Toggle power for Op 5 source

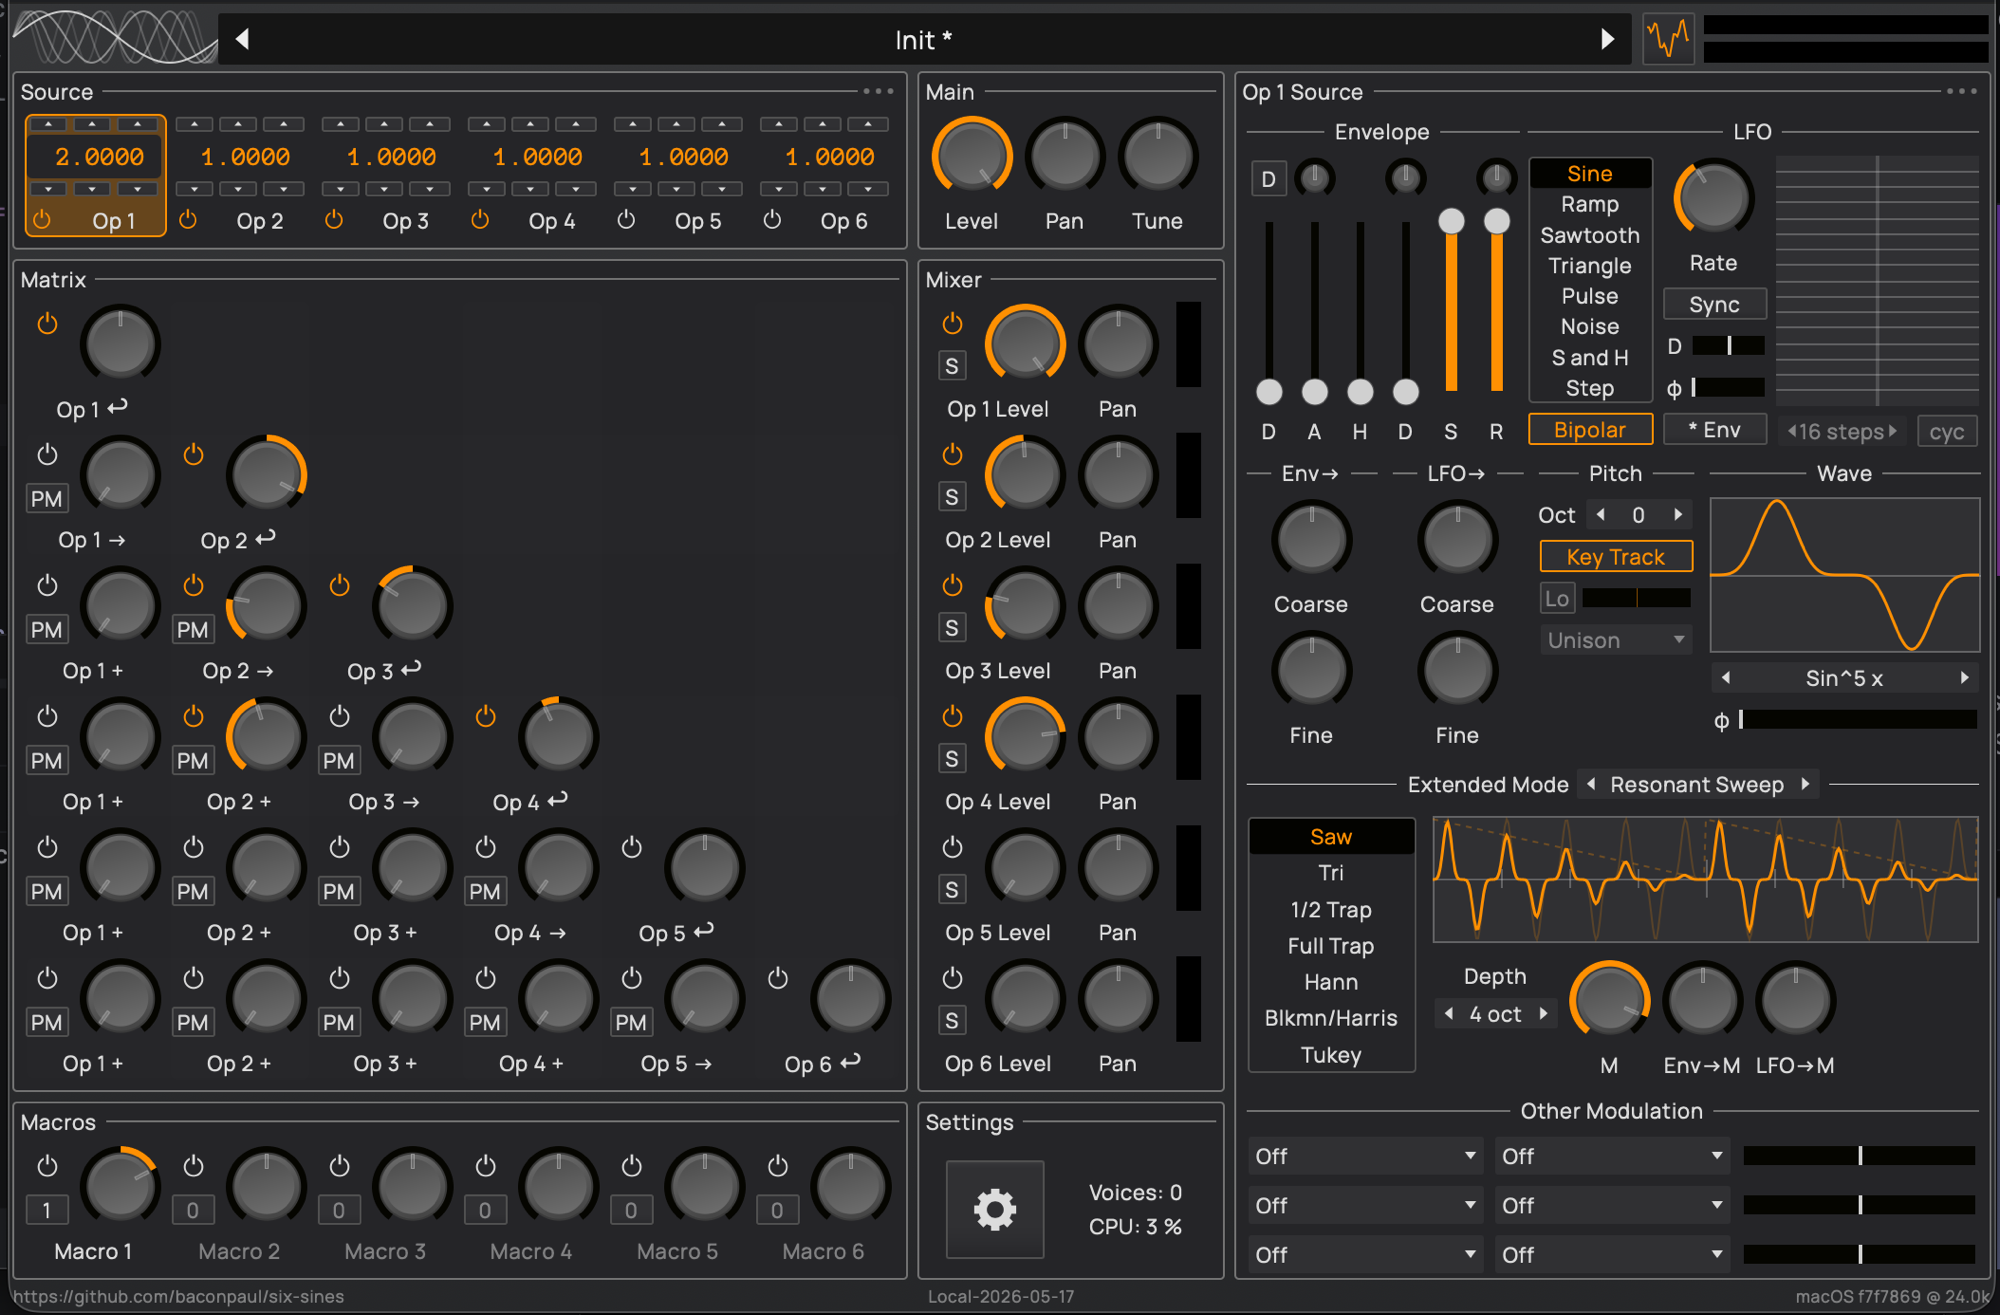(626, 220)
